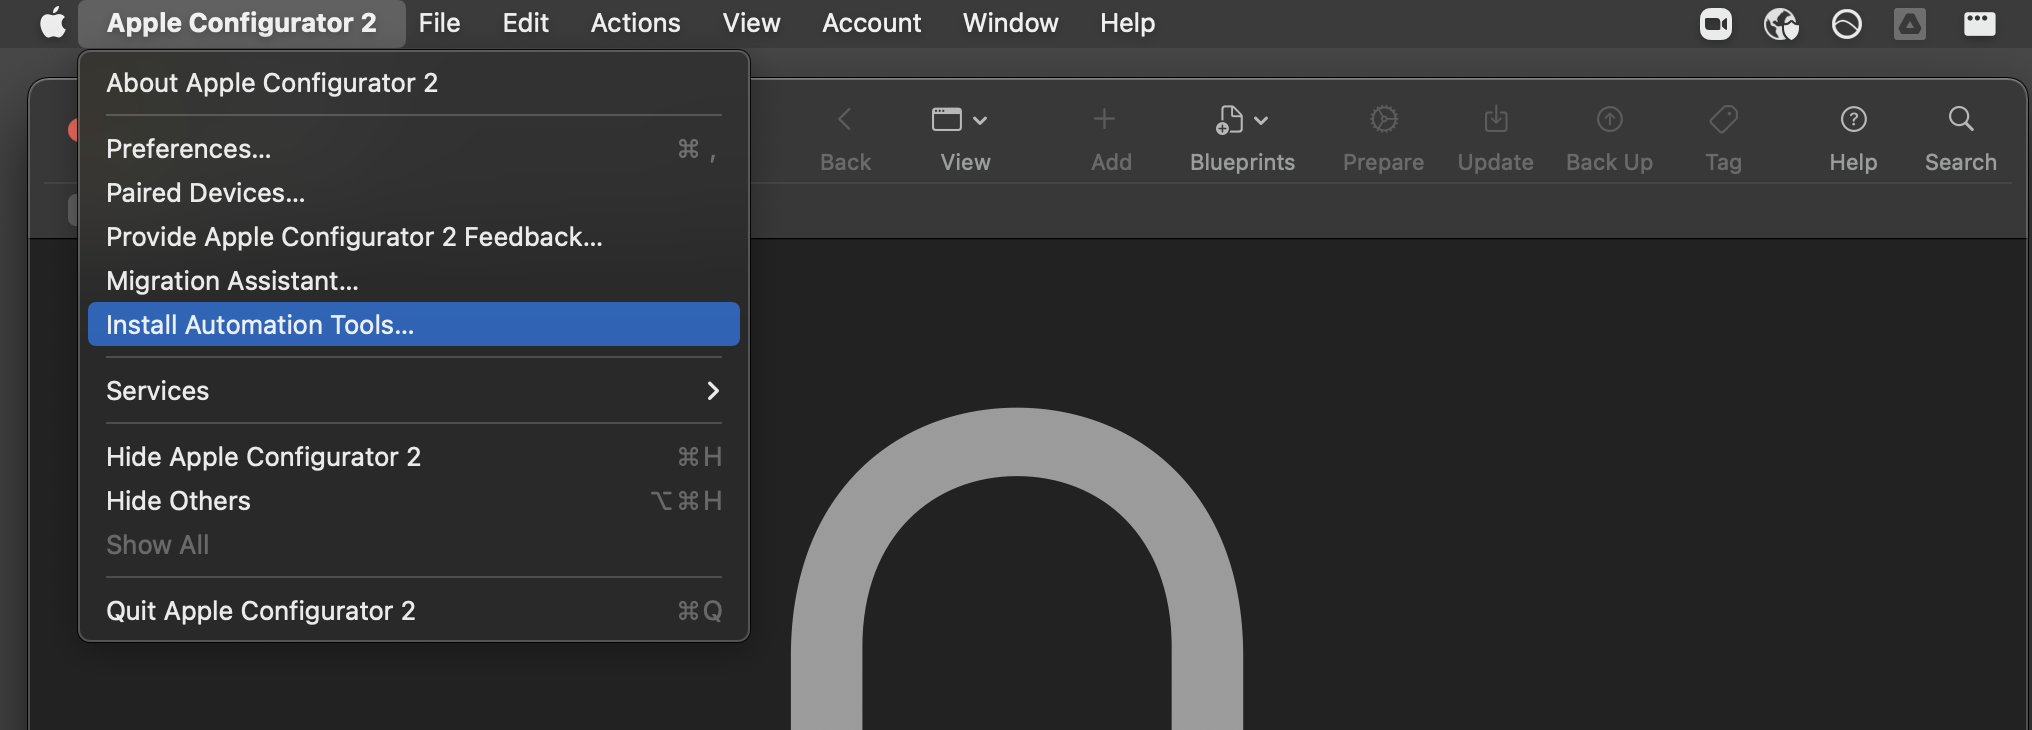This screenshot has width=2032, height=730.
Task: Click the Back Up toolbar icon
Action: pos(1610,119)
